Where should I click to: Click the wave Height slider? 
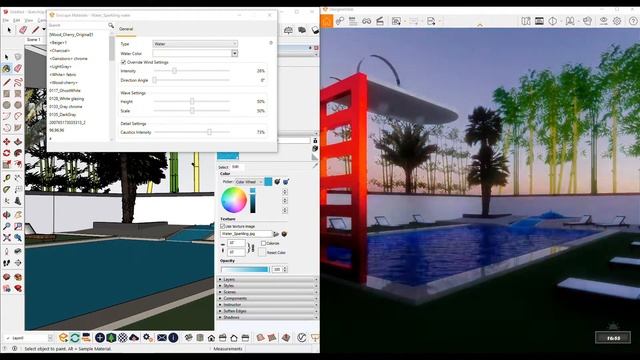pos(192,101)
